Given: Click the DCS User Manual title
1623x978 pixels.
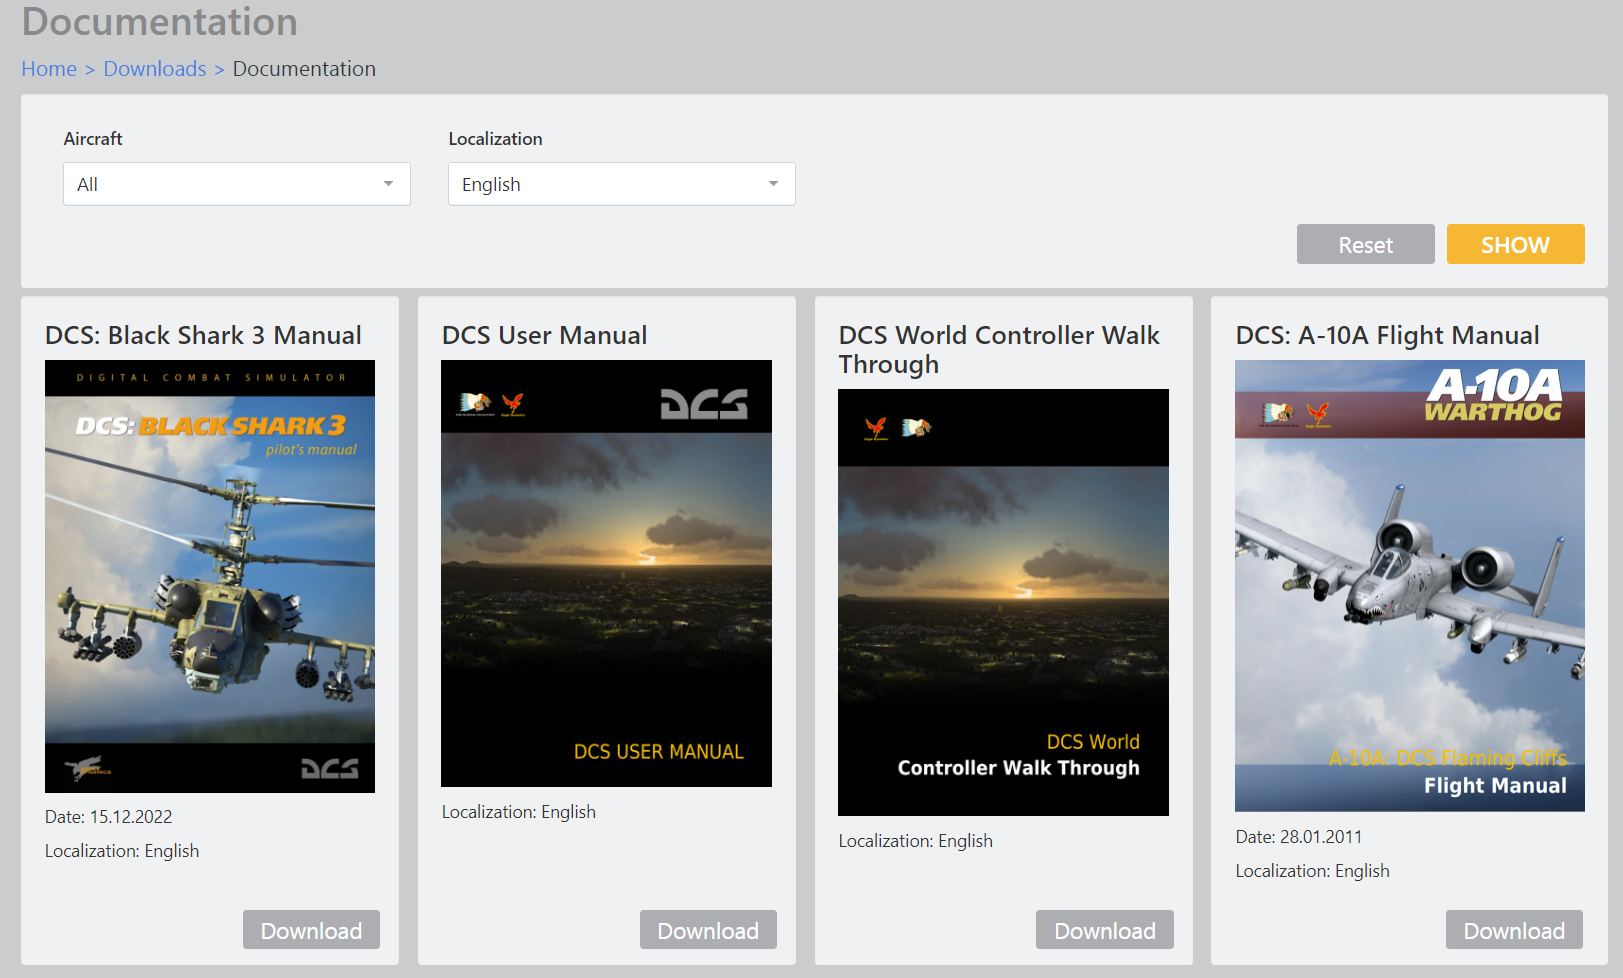Looking at the screenshot, I should (545, 335).
